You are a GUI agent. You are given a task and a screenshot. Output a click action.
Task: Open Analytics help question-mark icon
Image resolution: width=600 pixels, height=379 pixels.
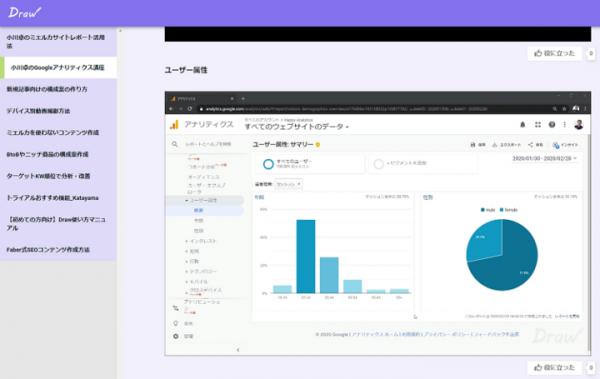(552, 125)
